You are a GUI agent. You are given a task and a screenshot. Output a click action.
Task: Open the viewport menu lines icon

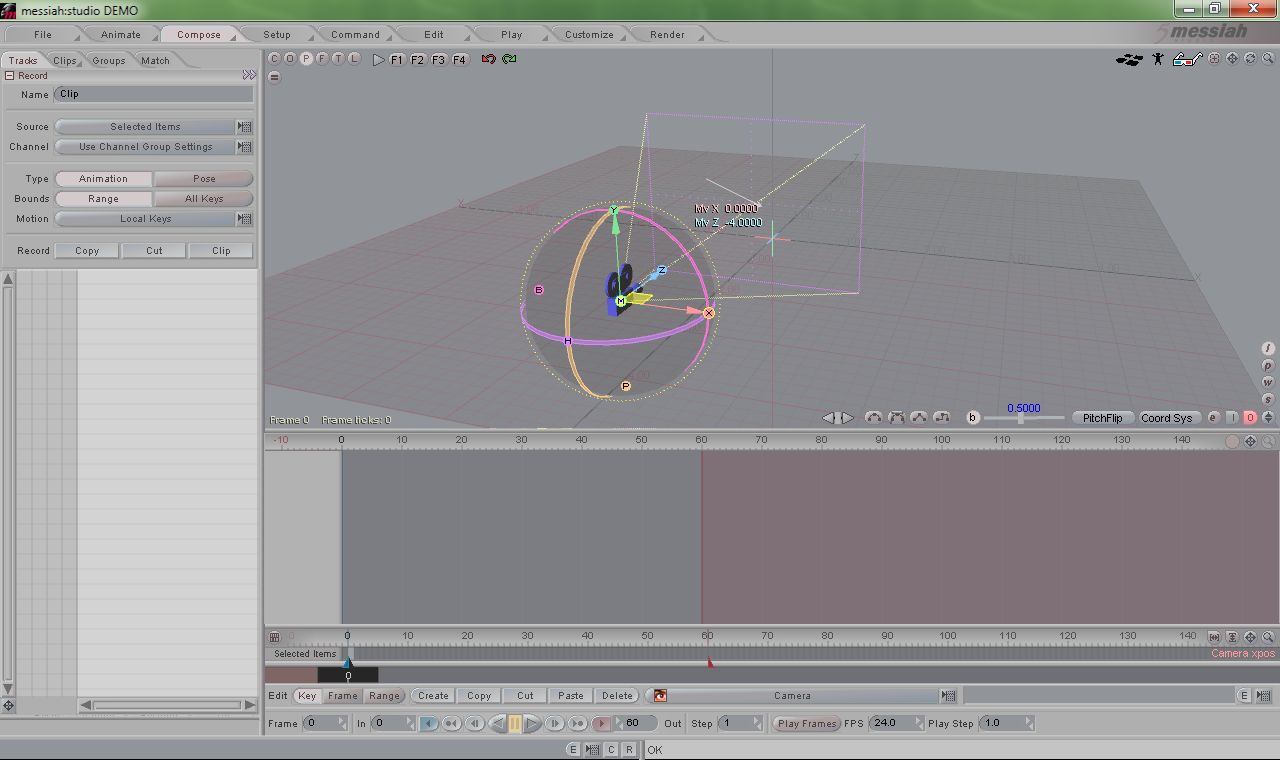pyautogui.click(x=274, y=76)
